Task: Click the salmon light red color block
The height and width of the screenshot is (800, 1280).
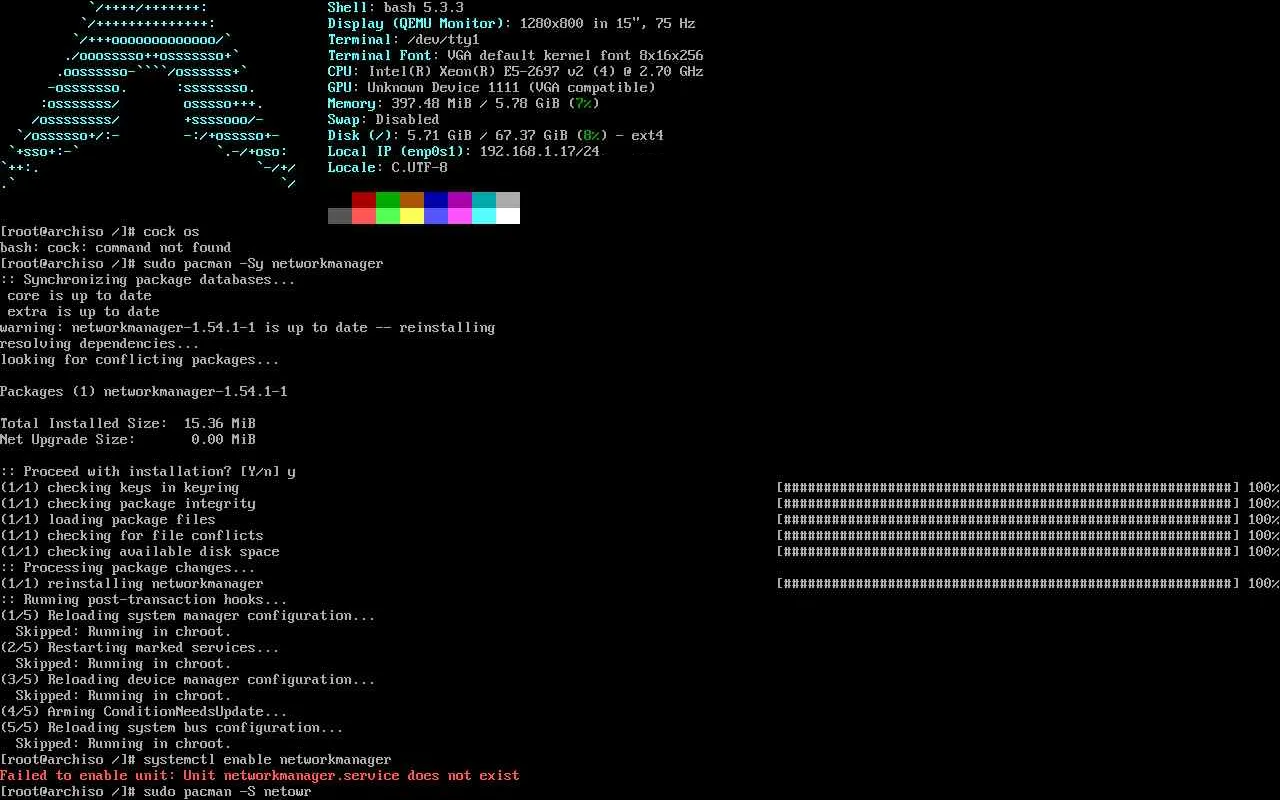Action: (364, 216)
